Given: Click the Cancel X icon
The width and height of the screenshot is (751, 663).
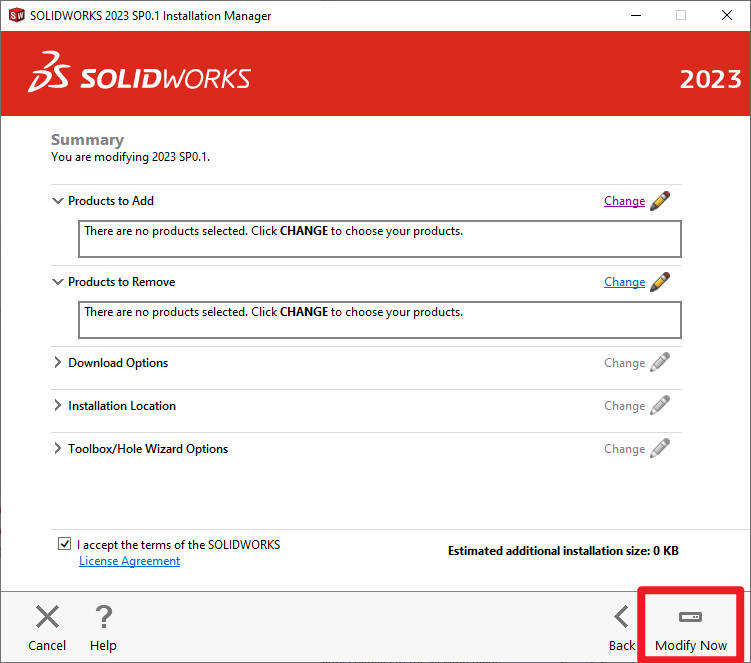Looking at the screenshot, I should click(47, 617).
